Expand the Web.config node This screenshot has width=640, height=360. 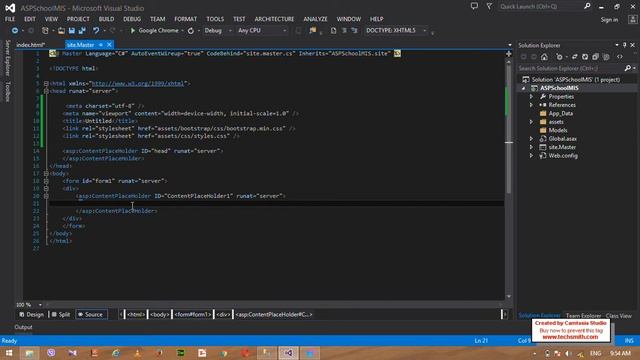point(531,156)
